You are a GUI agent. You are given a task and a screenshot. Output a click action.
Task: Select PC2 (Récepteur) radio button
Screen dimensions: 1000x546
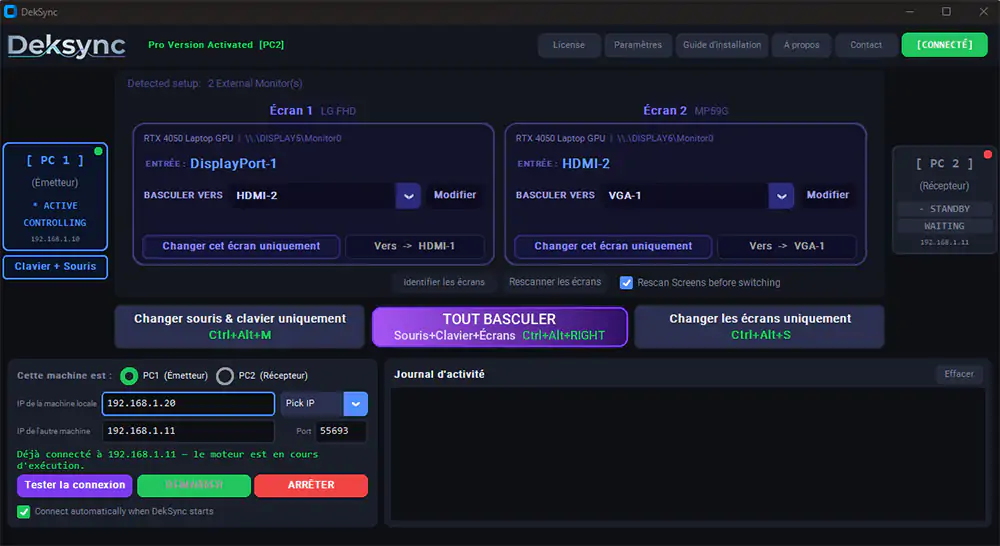tap(224, 376)
